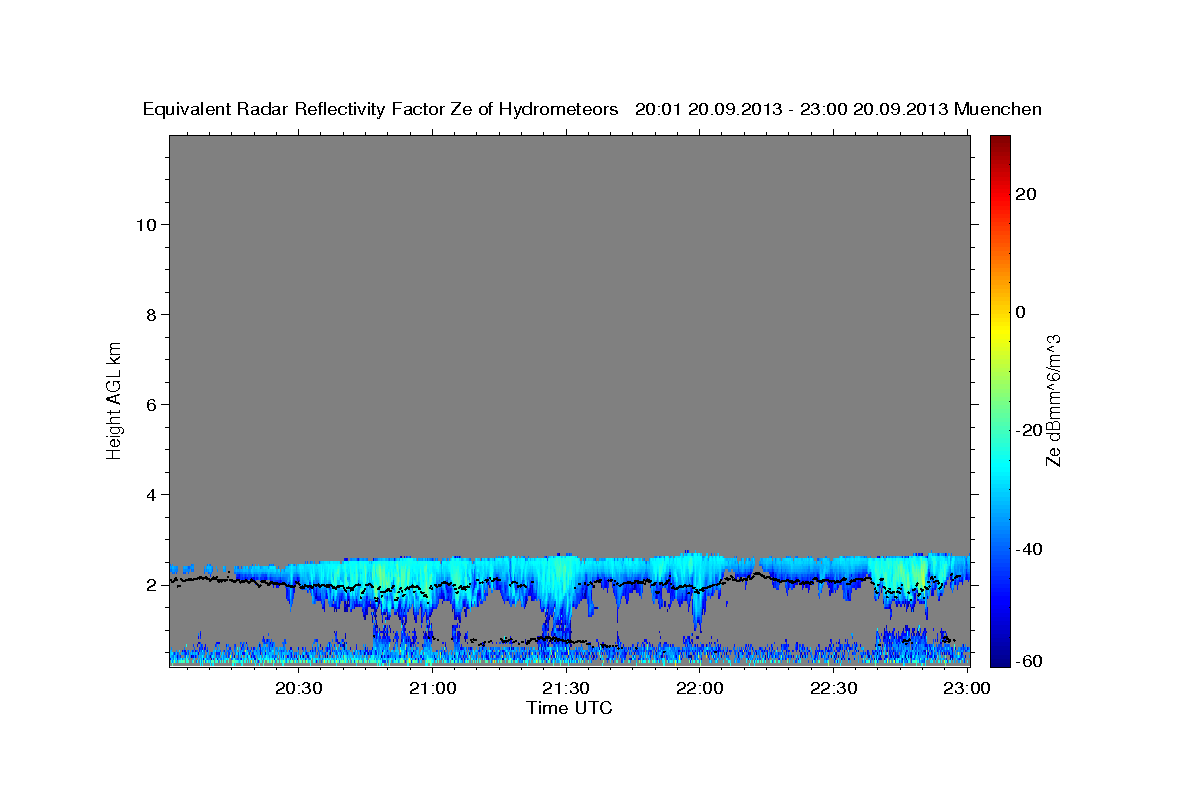Click the plot title starting "Equivalent Radar Reflectivity Factor"
The image size is (1200, 800).
click(593, 109)
